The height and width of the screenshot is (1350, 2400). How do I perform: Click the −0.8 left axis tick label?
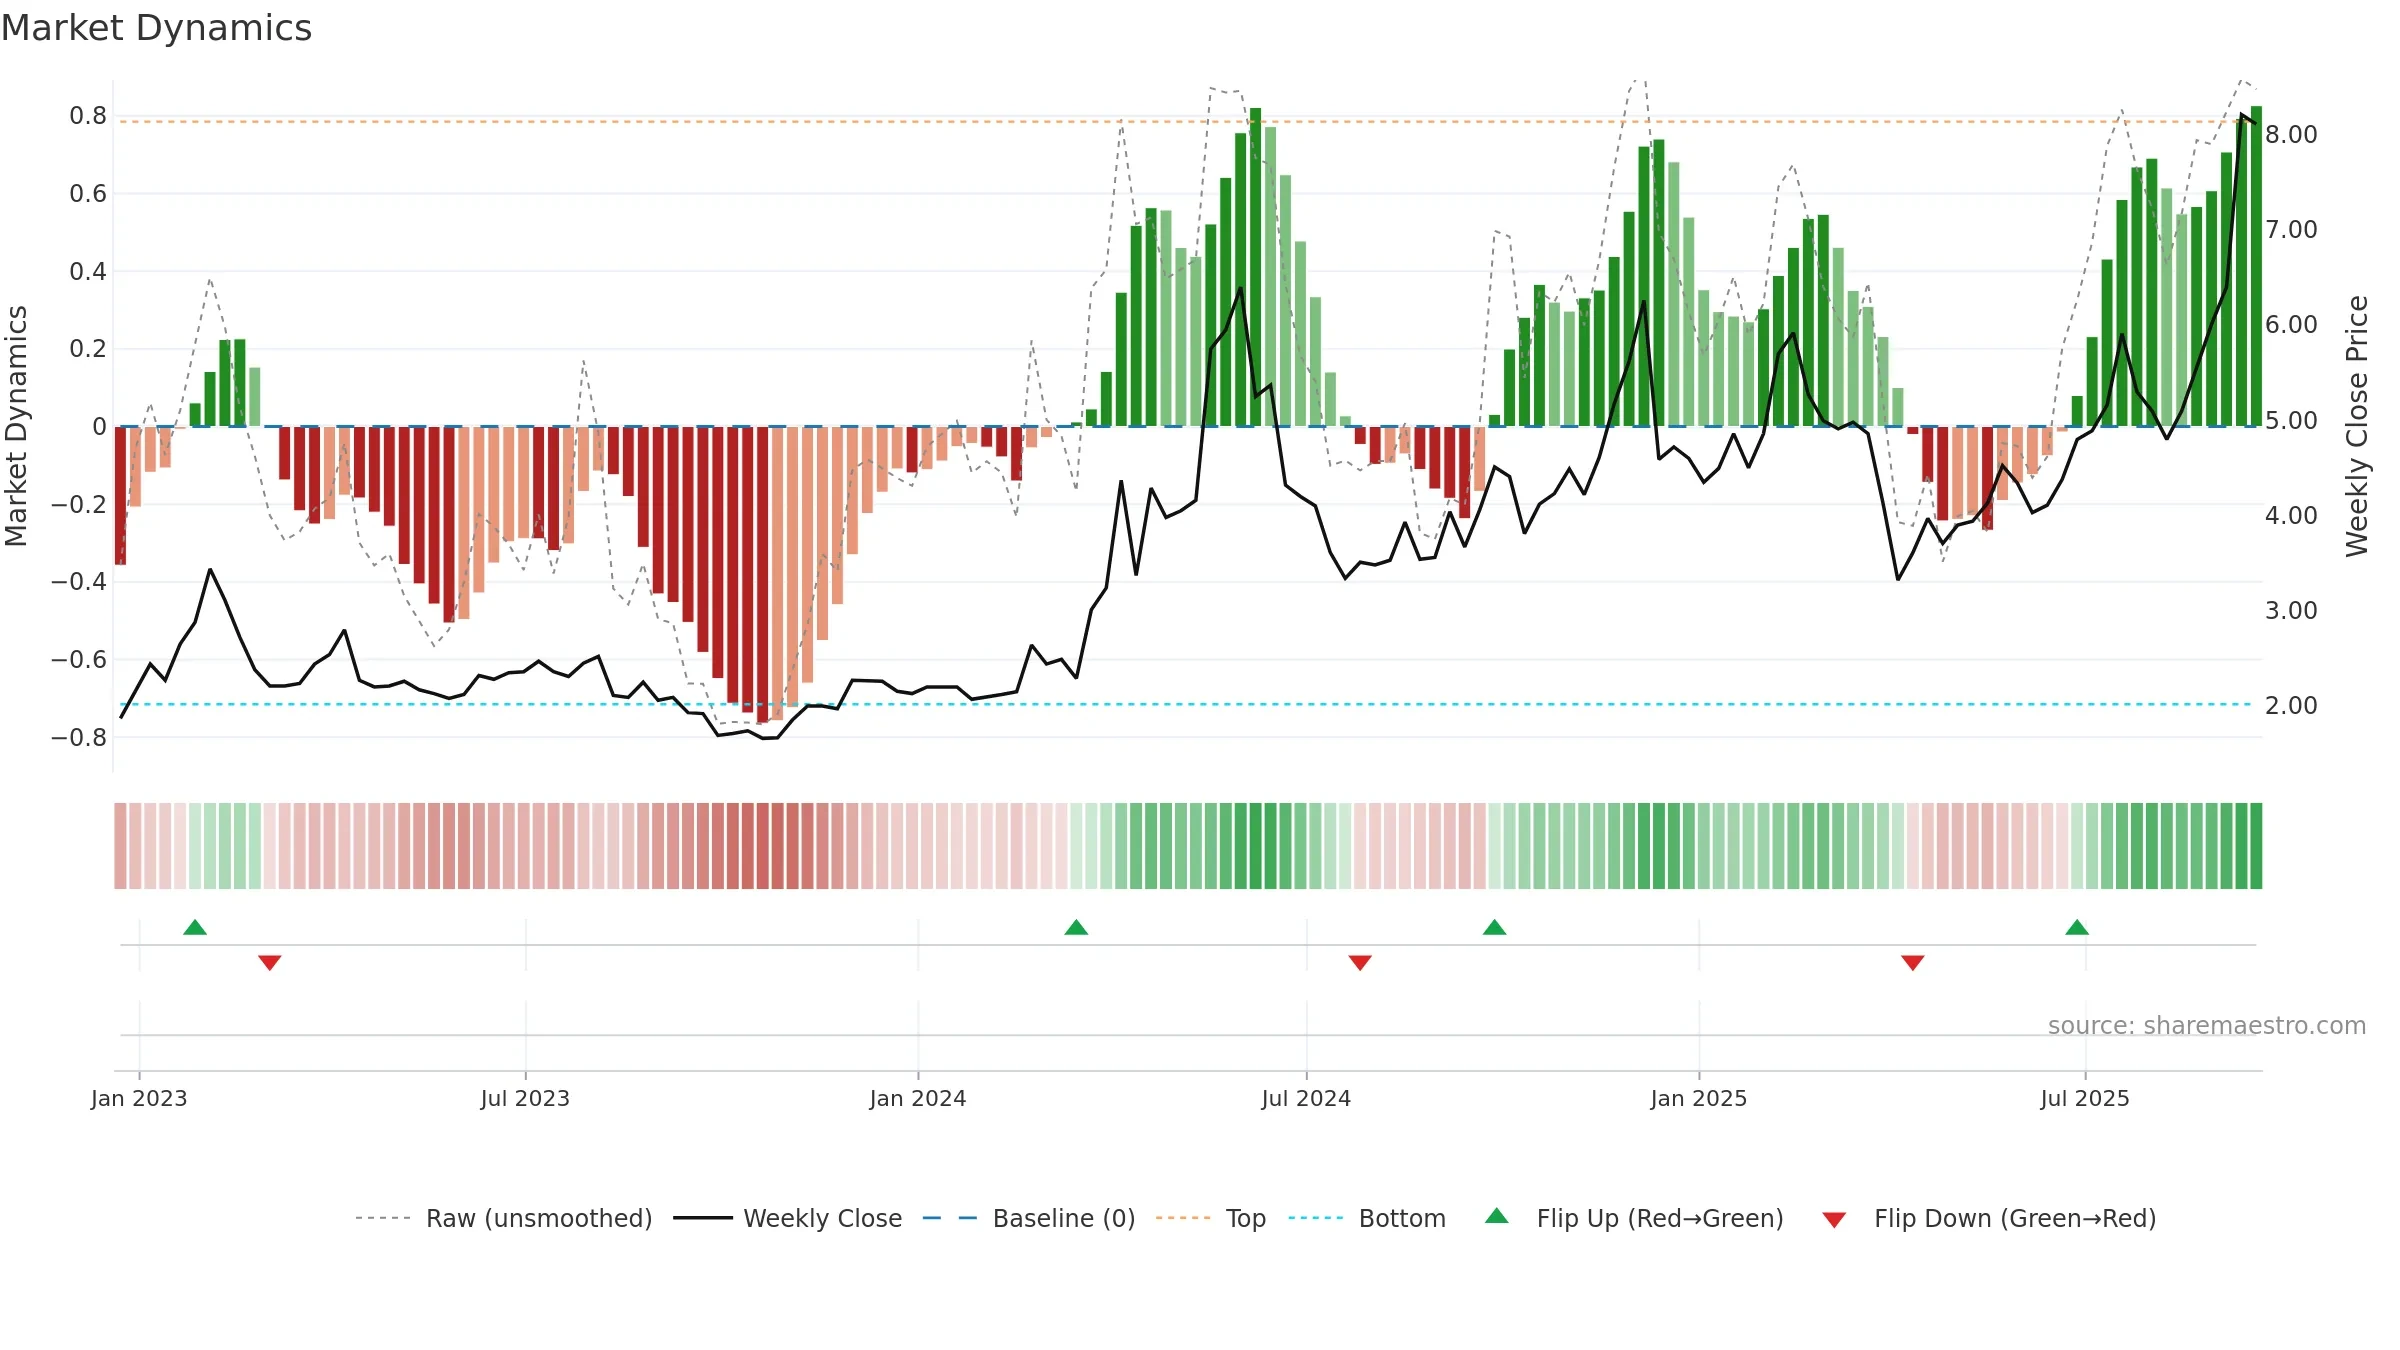(x=79, y=738)
